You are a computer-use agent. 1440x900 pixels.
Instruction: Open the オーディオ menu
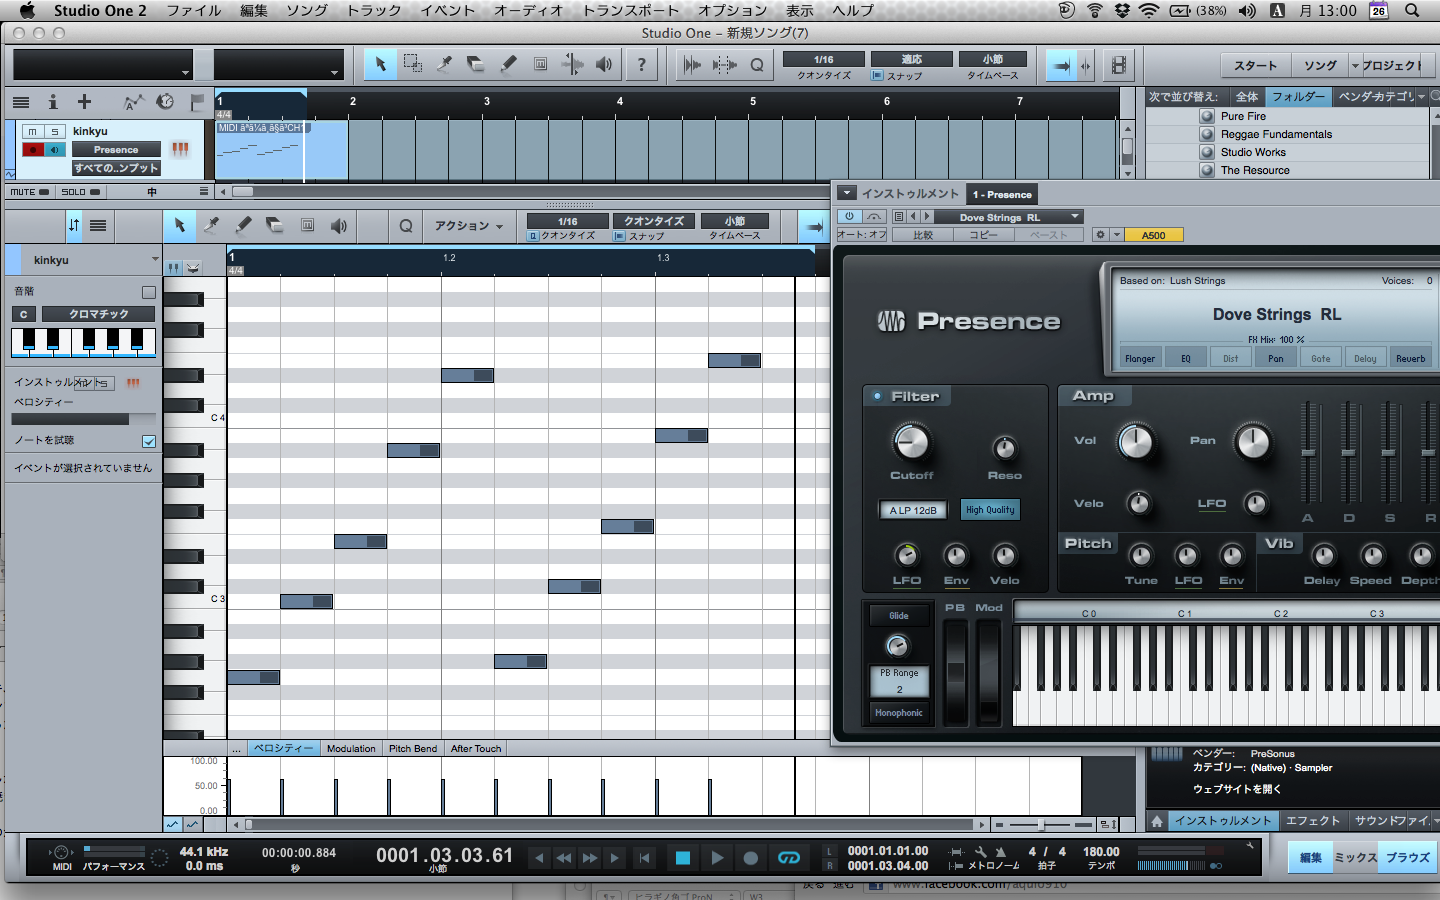(x=529, y=10)
